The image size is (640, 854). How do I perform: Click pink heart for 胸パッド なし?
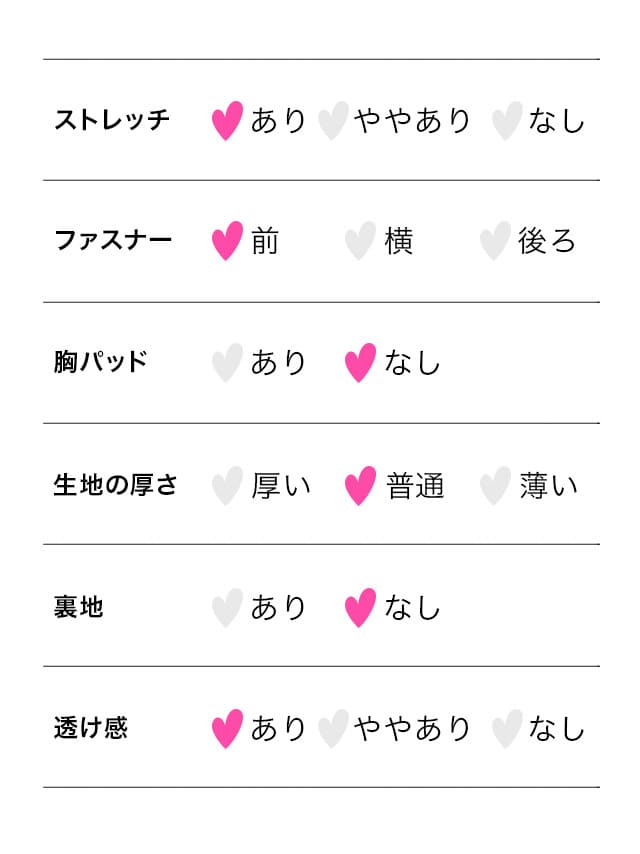point(360,363)
